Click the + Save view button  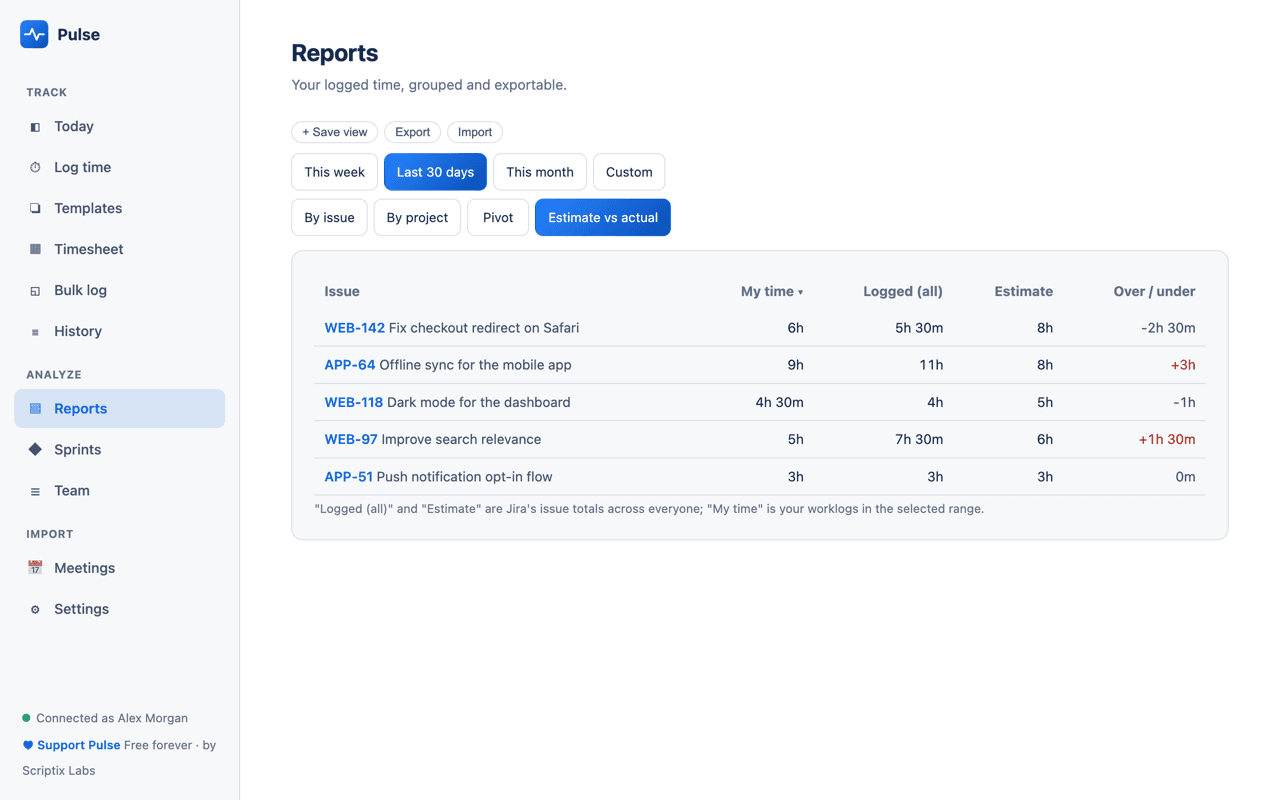[334, 132]
